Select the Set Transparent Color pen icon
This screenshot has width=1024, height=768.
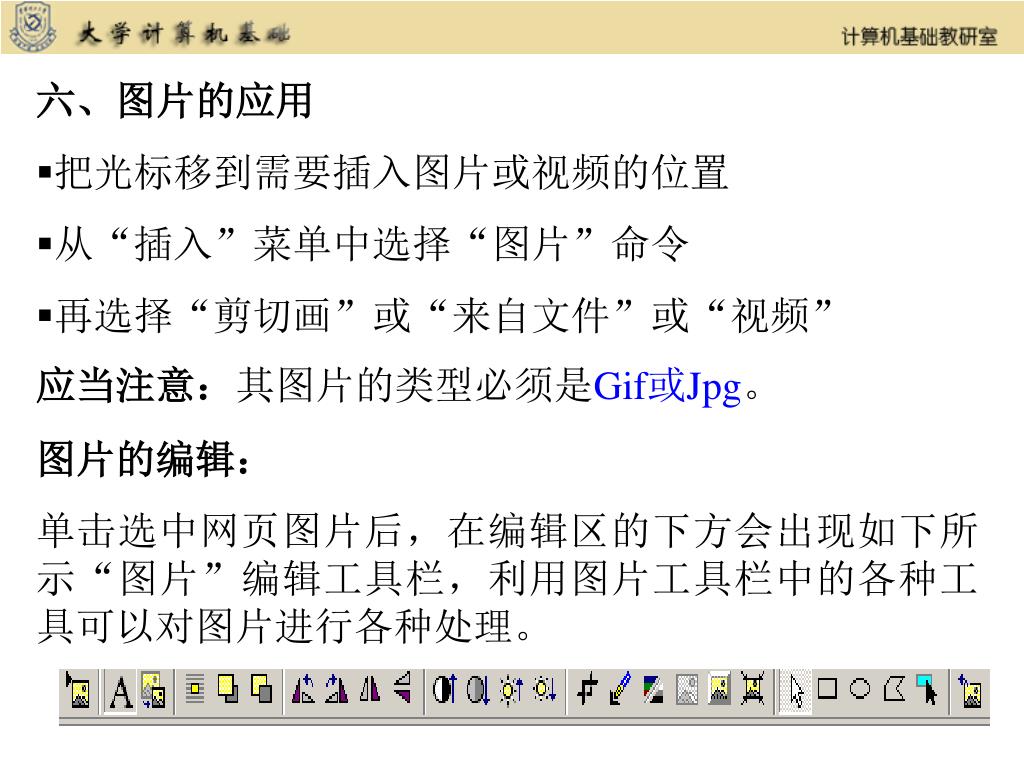coord(620,688)
